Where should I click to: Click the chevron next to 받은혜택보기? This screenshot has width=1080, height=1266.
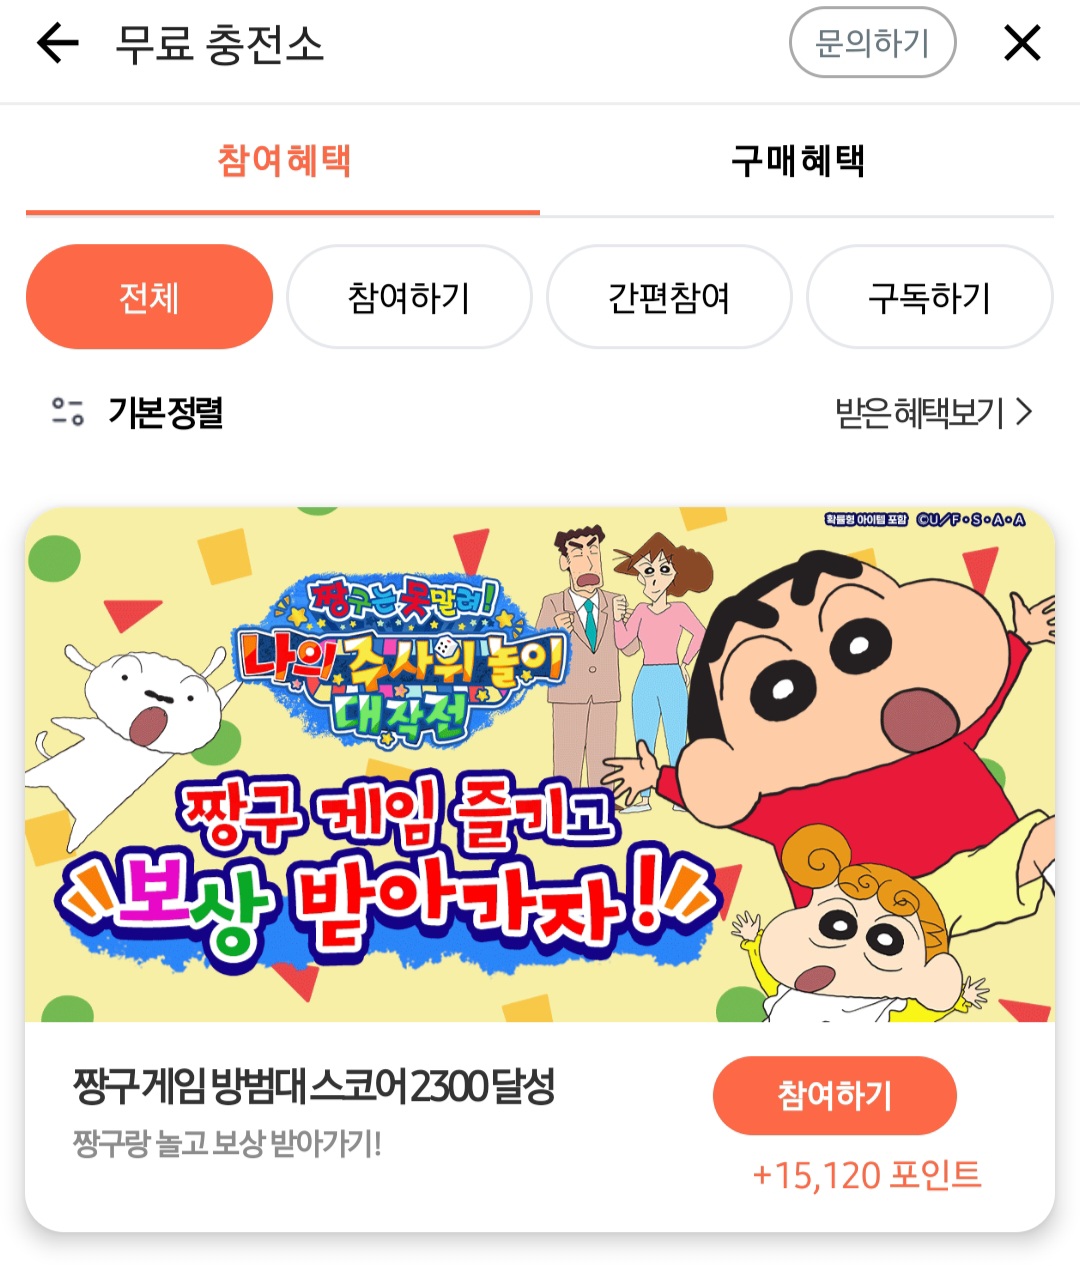(1023, 411)
